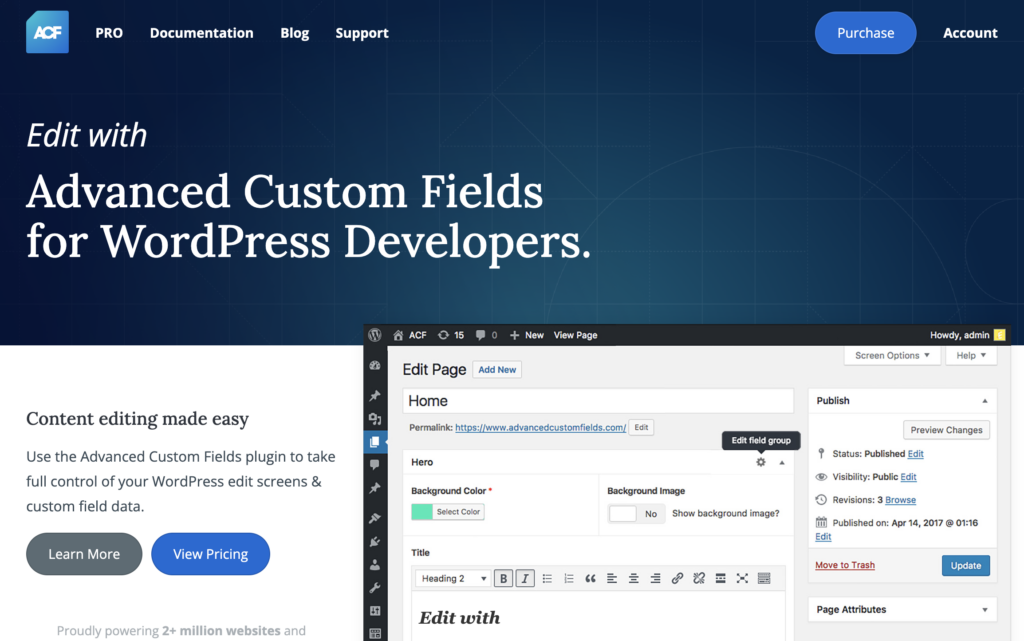Click the insert link icon in the editor
1024x641 pixels.
677,578
